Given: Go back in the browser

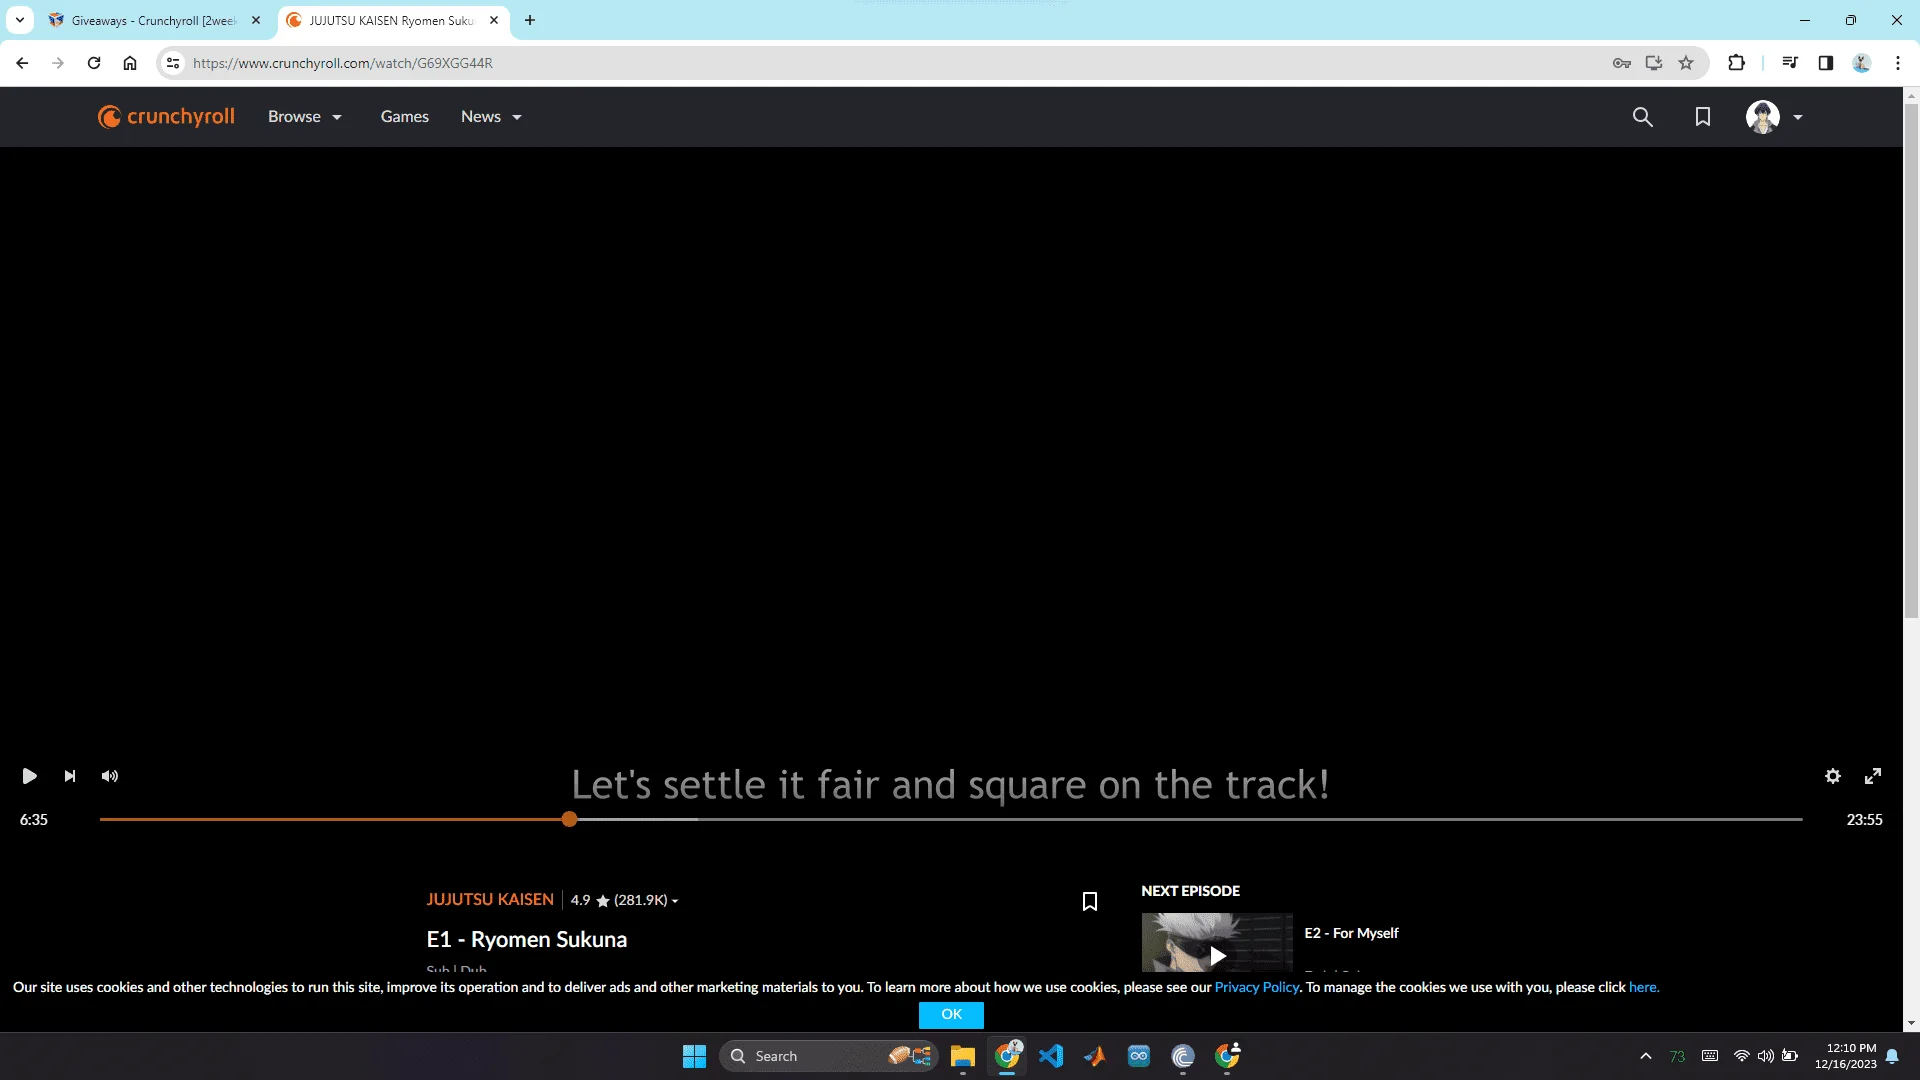Looking at the screenshot, I should click(x=22, y=63).
